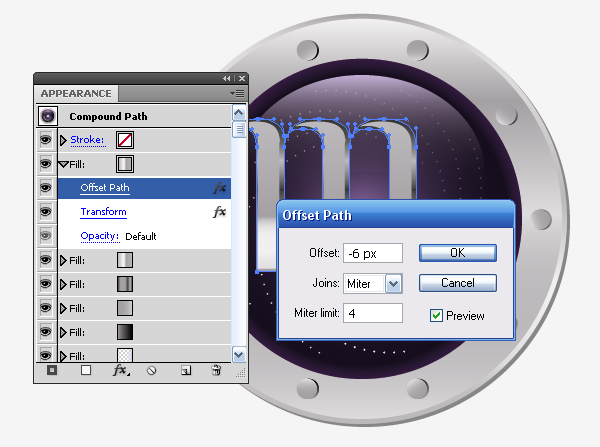Screen dimensions: 600x447
Task: Click the Compound Path thumbnail
Action: point(48,116)
